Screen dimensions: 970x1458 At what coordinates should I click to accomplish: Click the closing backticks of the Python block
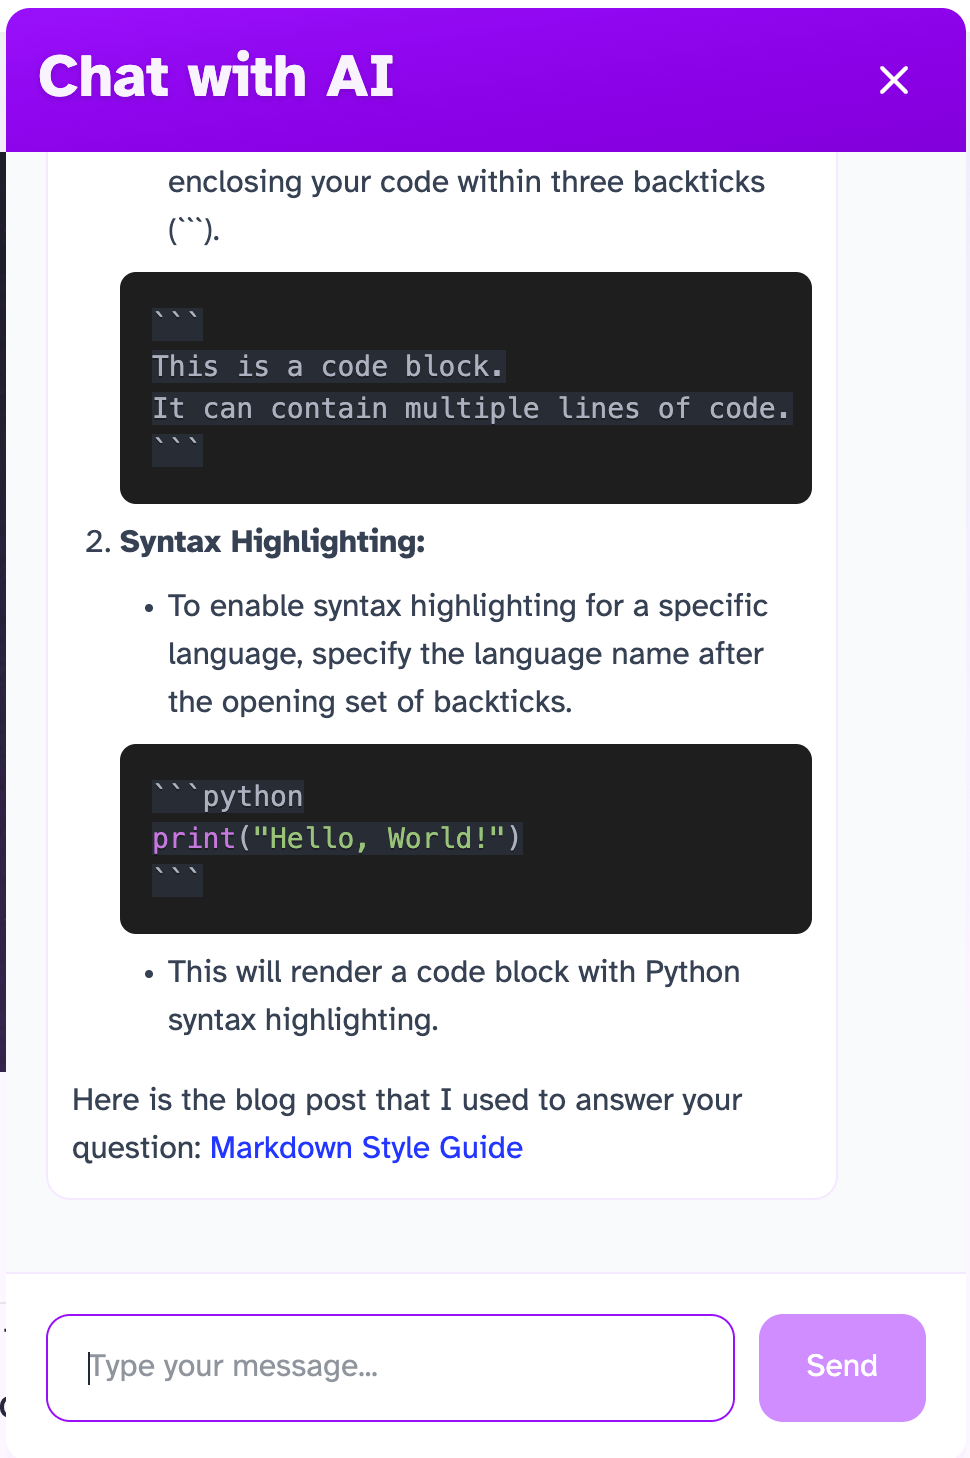coord(177,880)
